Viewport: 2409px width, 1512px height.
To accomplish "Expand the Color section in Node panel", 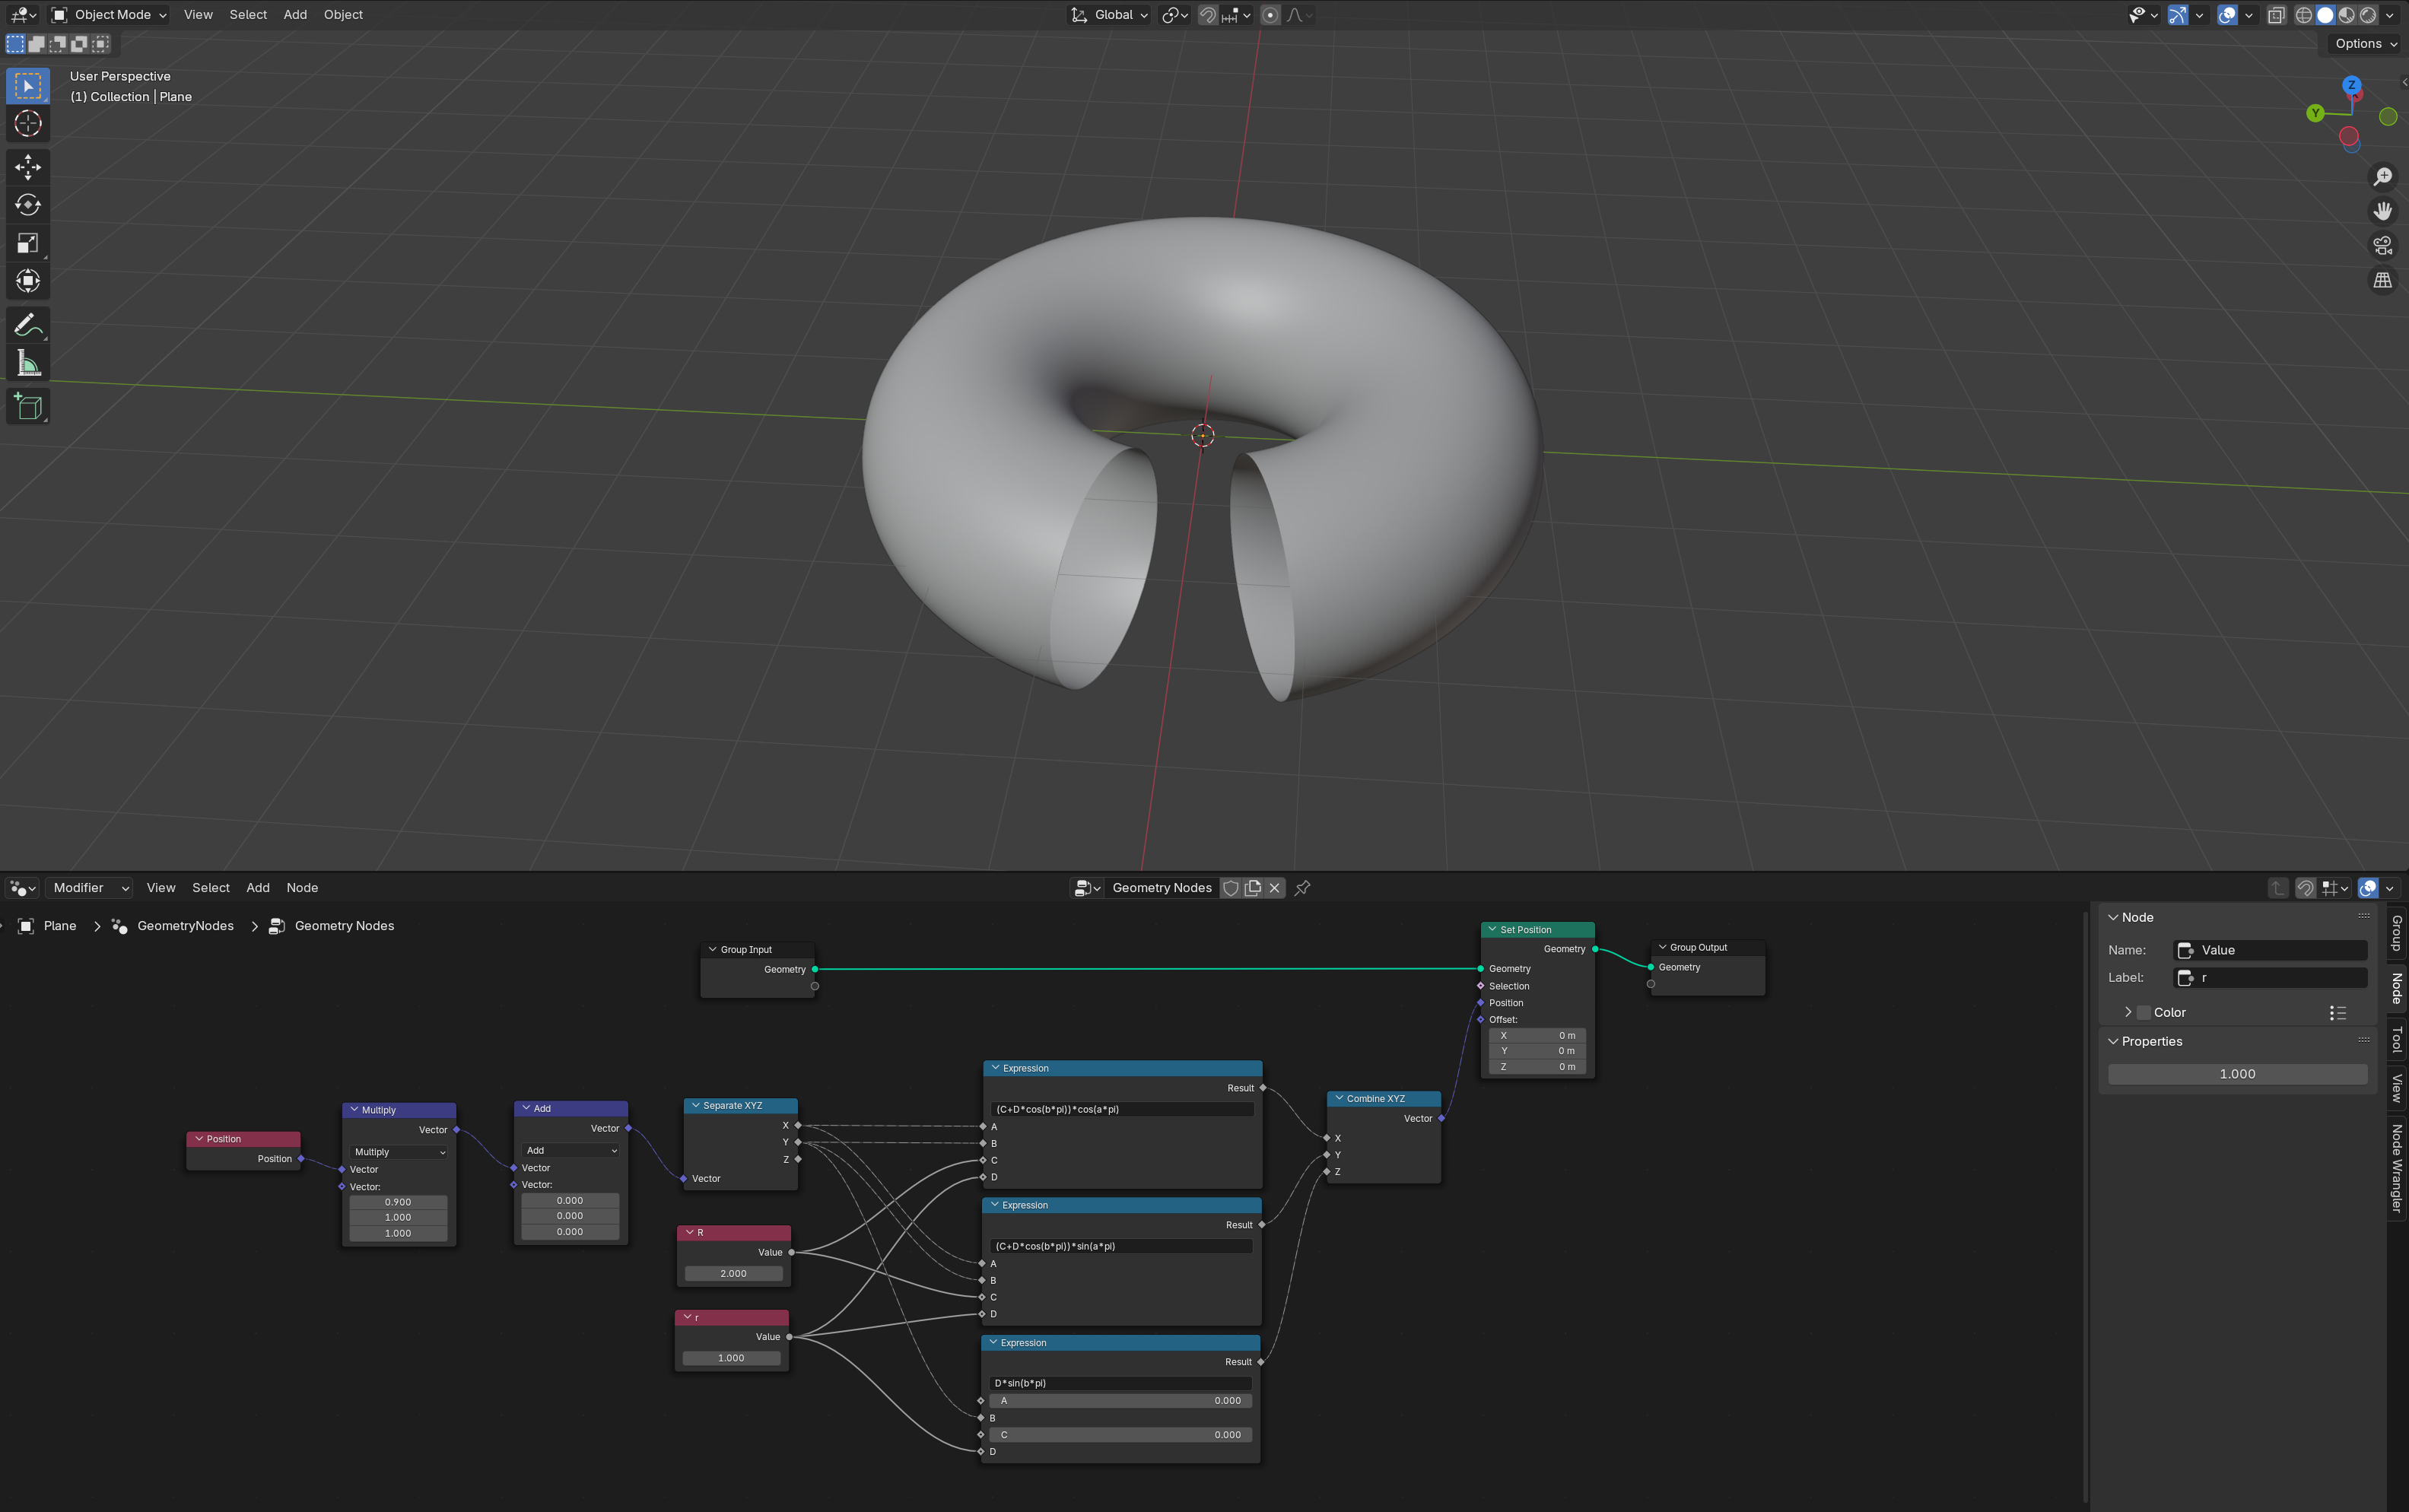I will click(x=2128, y=1013).
